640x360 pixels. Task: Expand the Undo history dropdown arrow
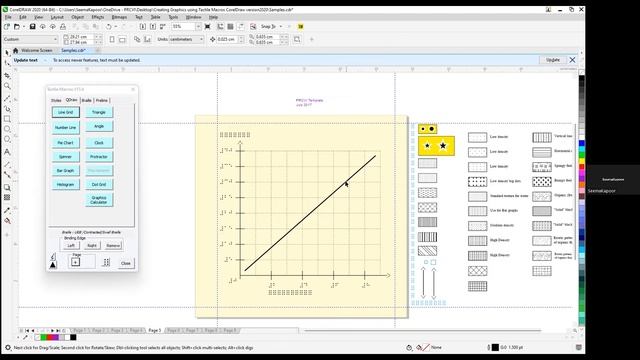pyautogui.click(x=116, y=27)
